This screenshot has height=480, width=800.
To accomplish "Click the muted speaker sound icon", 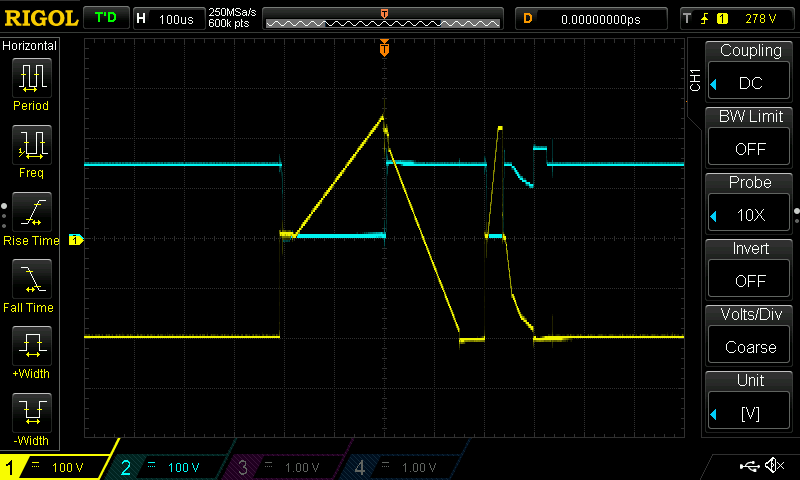I will (x=774, y=465).
